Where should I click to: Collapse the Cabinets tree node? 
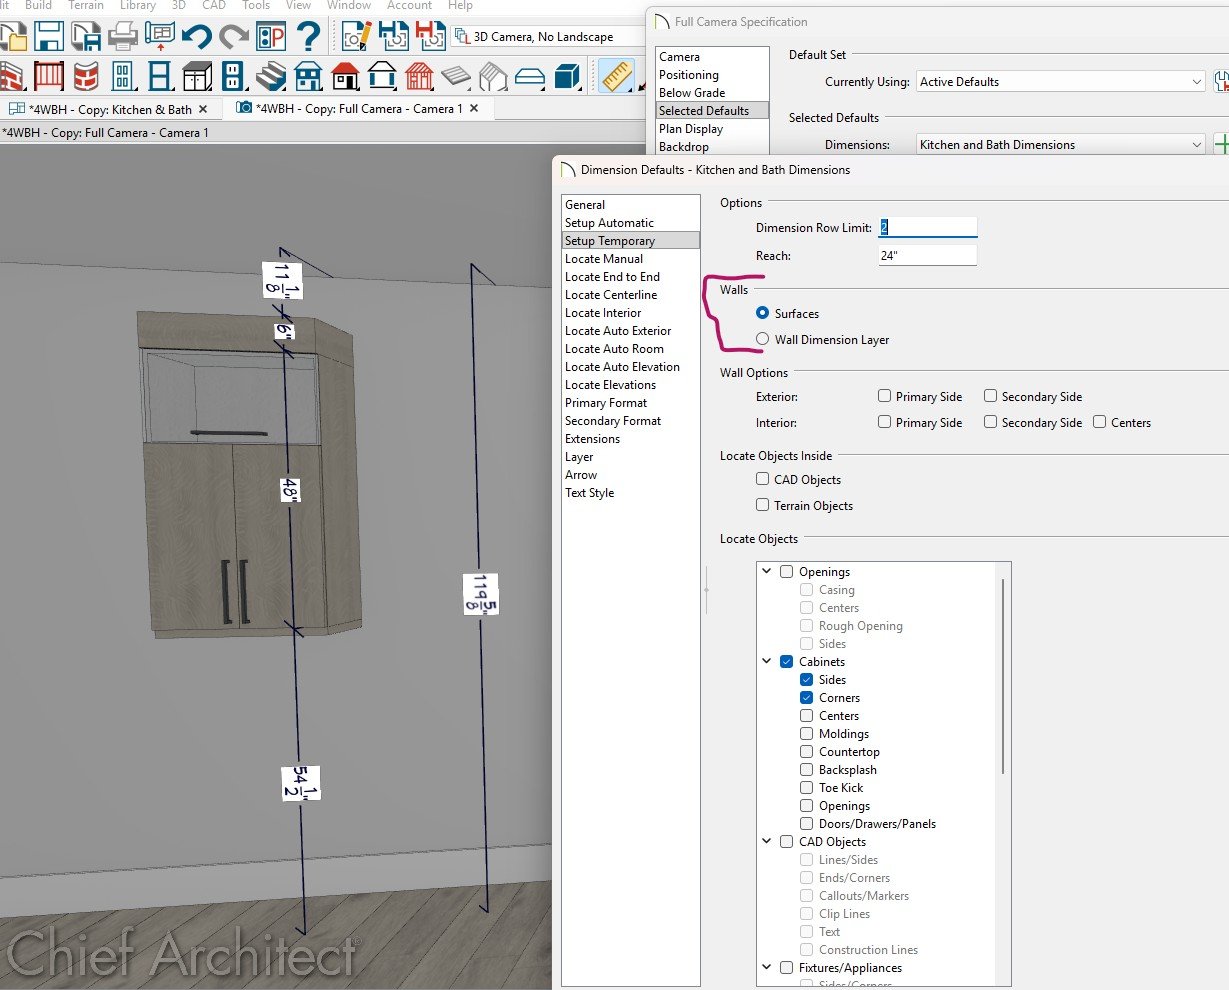pos(767,662)
